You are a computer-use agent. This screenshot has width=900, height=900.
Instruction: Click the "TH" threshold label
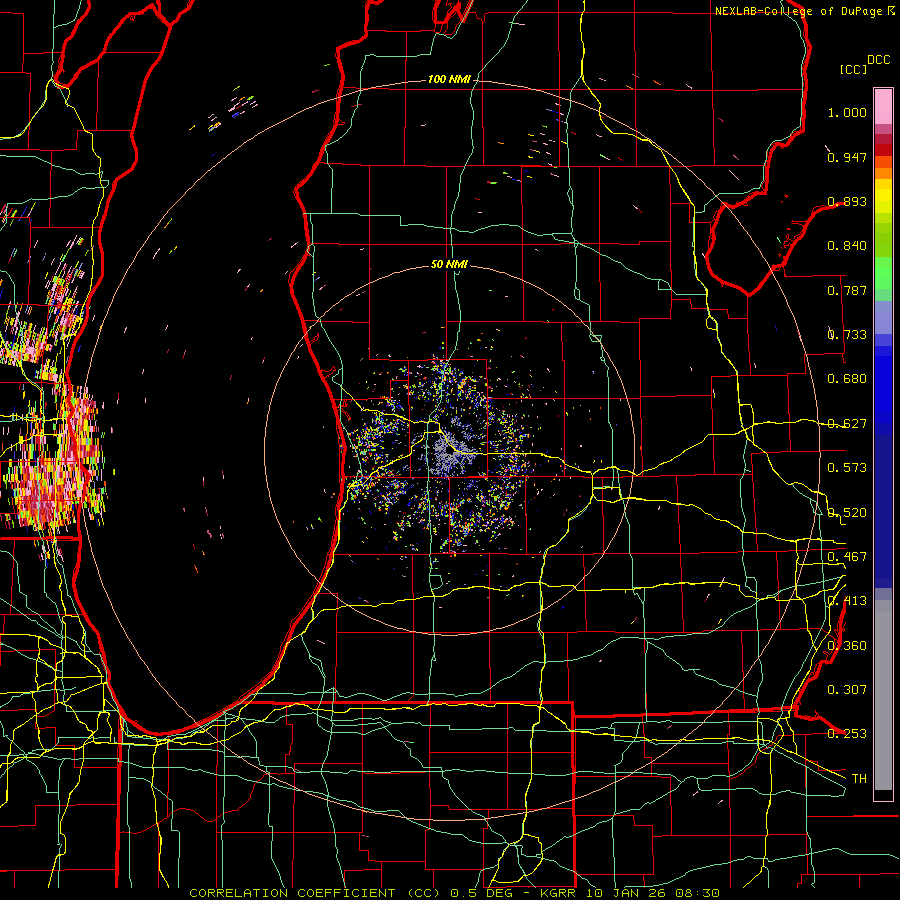click(x=859, y=778)
